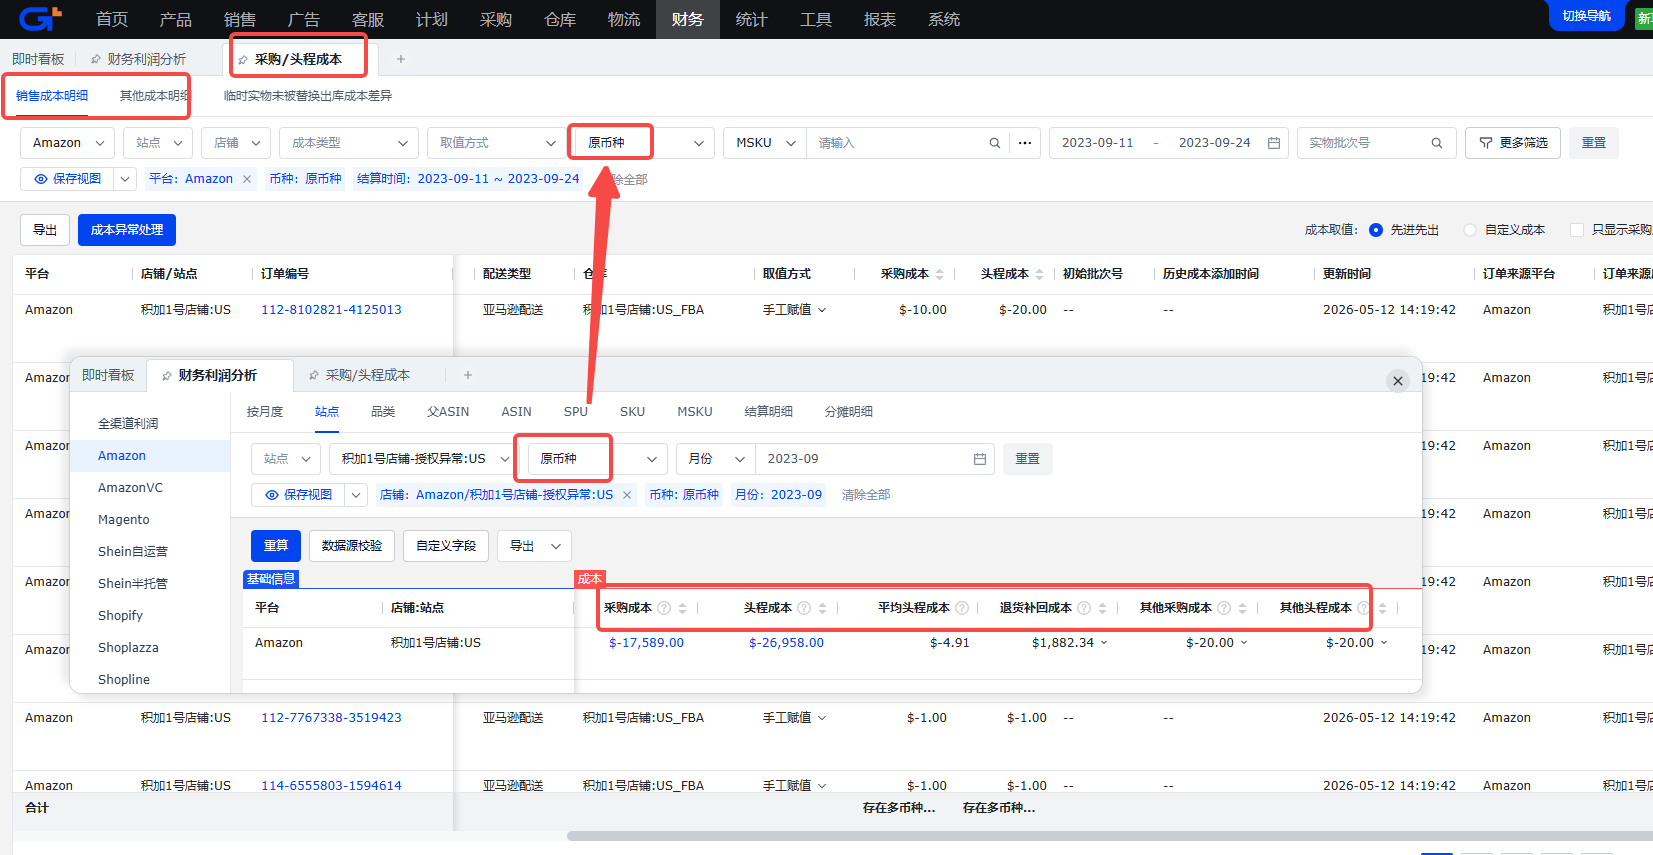
Task: Open order link 112-7767338-3519423
Action: coord(331,718)
